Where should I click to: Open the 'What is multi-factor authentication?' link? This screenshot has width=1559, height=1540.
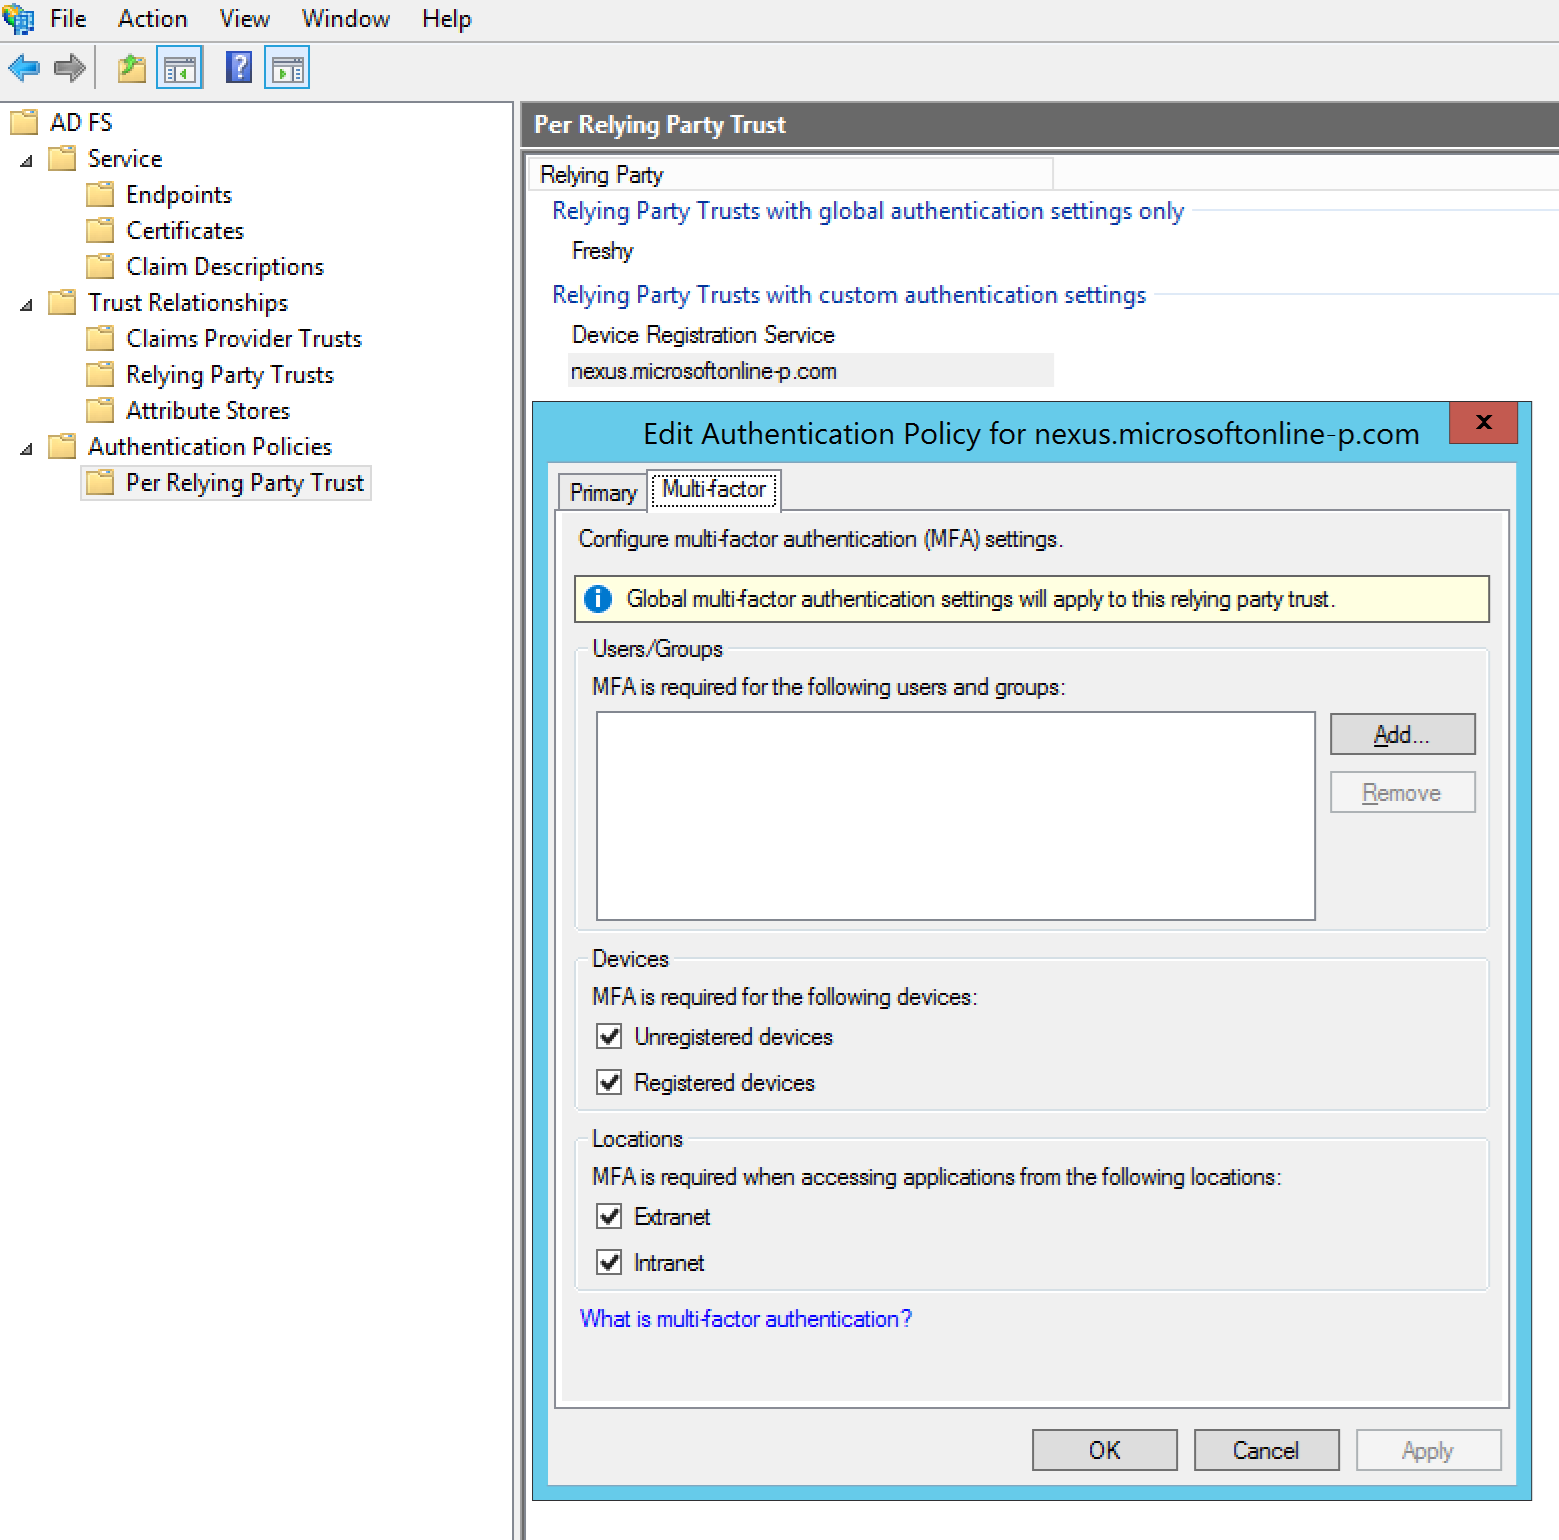point(745,1319)
